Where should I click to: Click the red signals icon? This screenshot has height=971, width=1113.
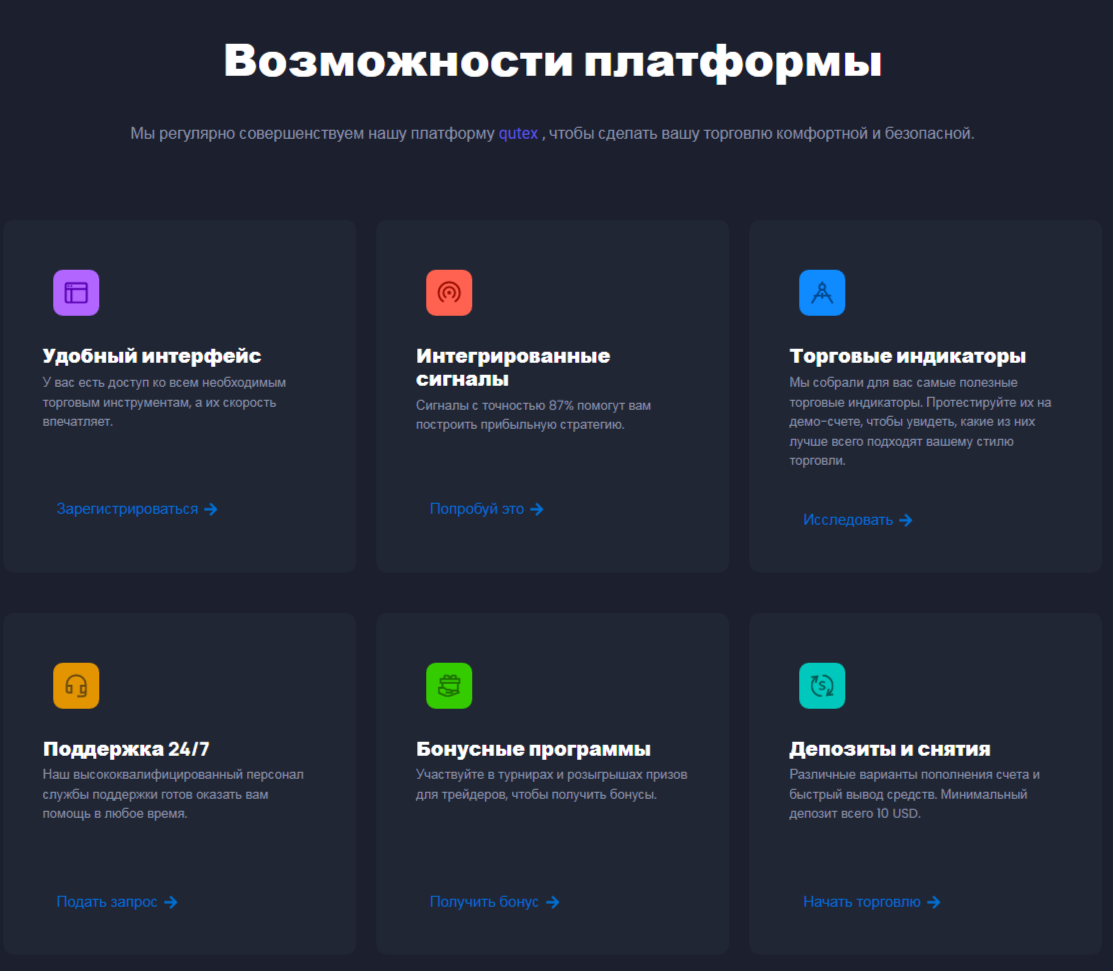pos(449,292)
